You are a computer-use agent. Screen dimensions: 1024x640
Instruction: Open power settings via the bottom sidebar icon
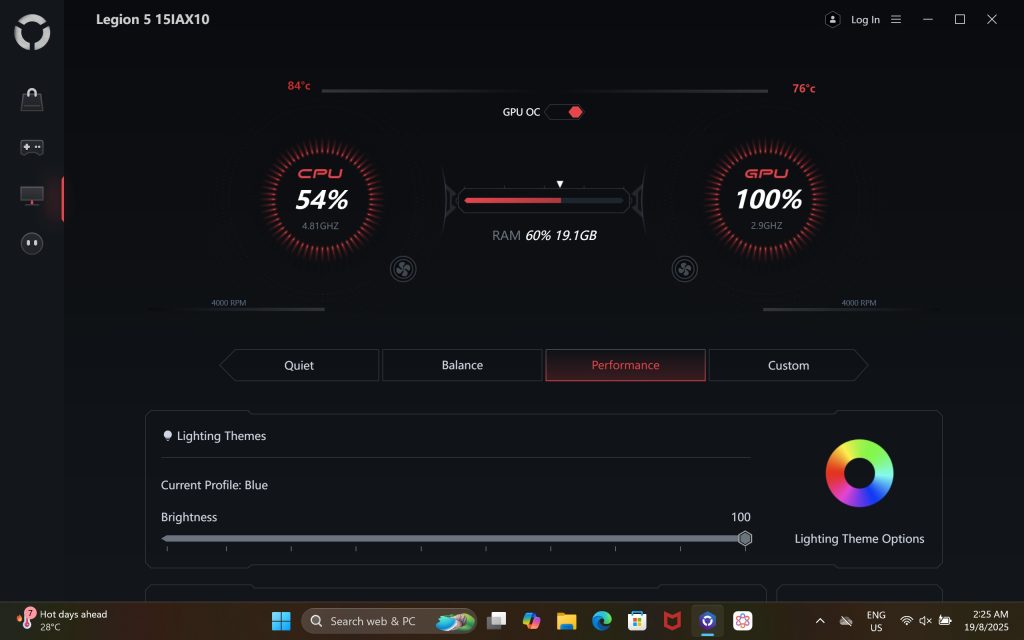(x=31, y=243)
